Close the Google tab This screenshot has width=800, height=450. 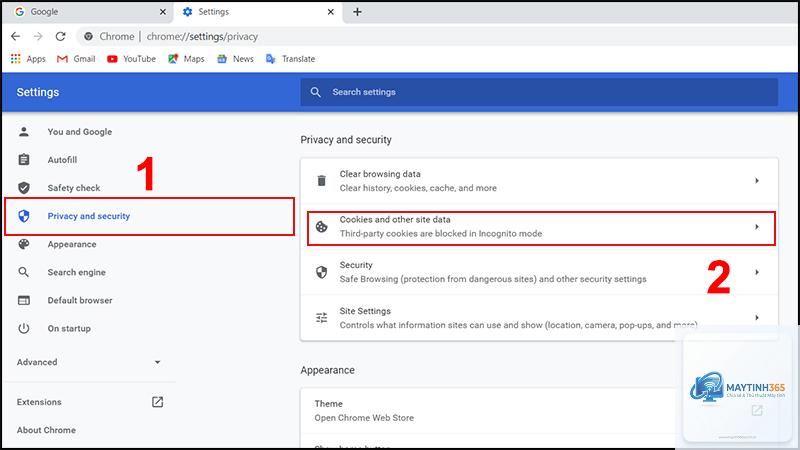[x=163, y=12]
